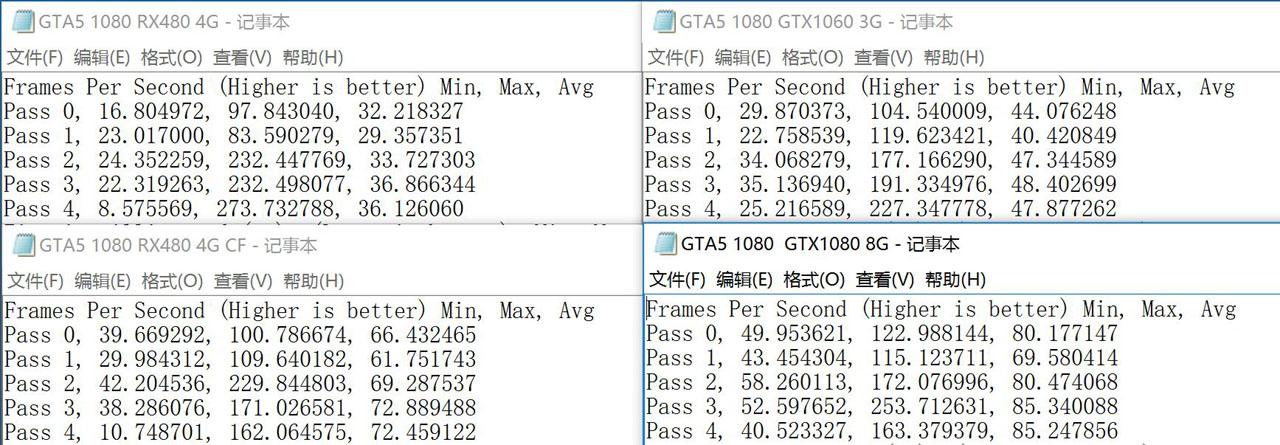
Task: Click Pass 0 line with 32.218327
Action: click(234, 111)
